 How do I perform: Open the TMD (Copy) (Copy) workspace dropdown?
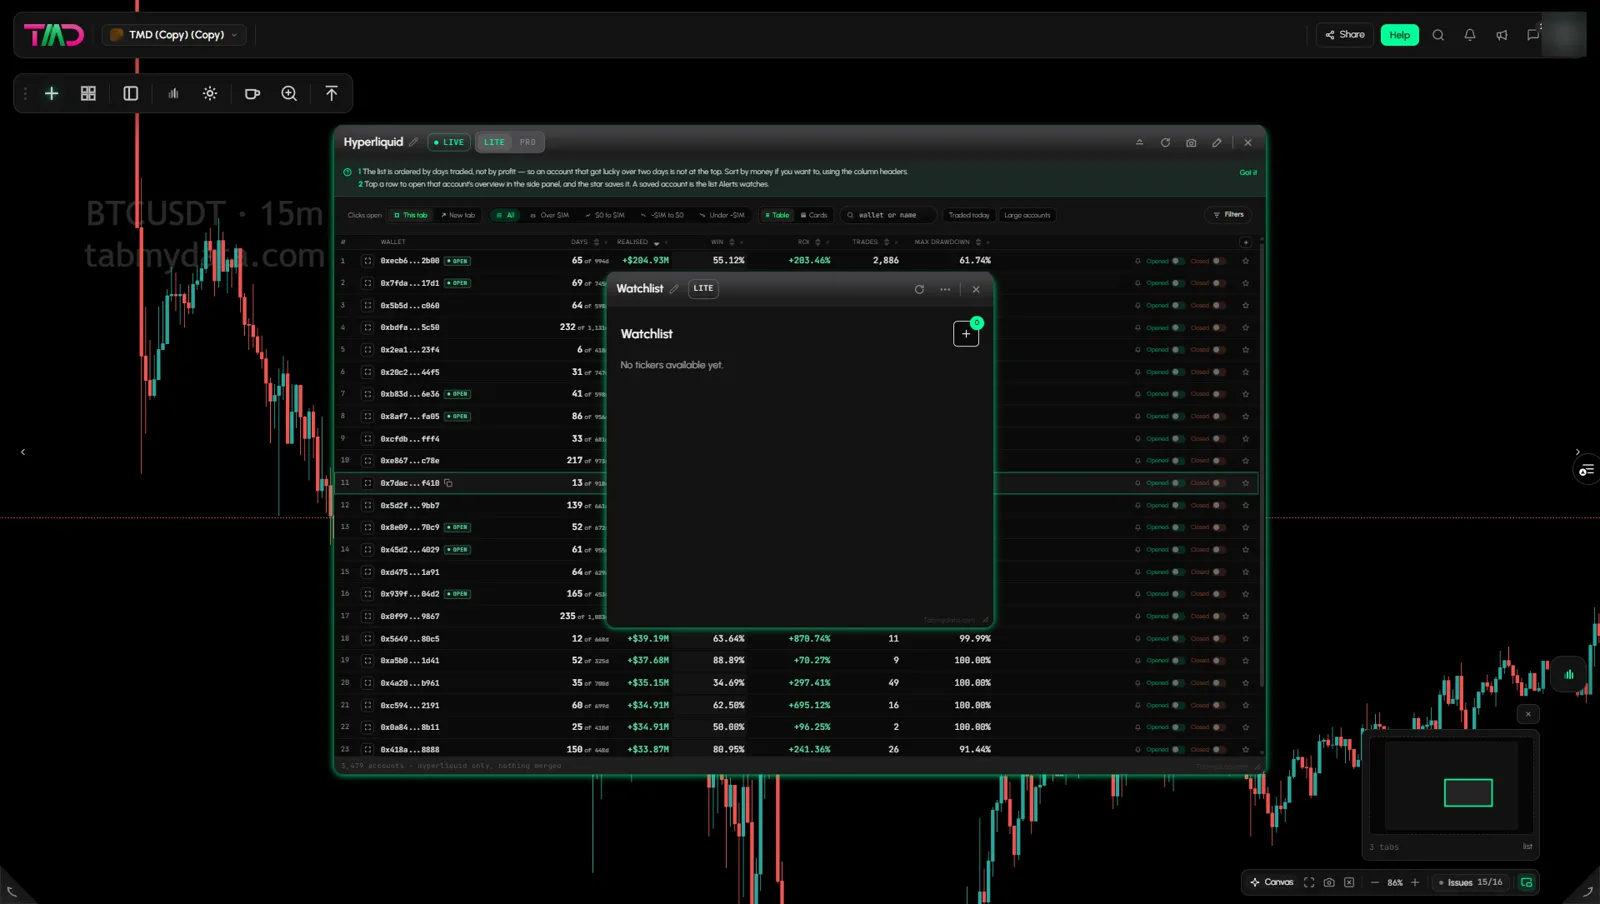click(175, 35)
